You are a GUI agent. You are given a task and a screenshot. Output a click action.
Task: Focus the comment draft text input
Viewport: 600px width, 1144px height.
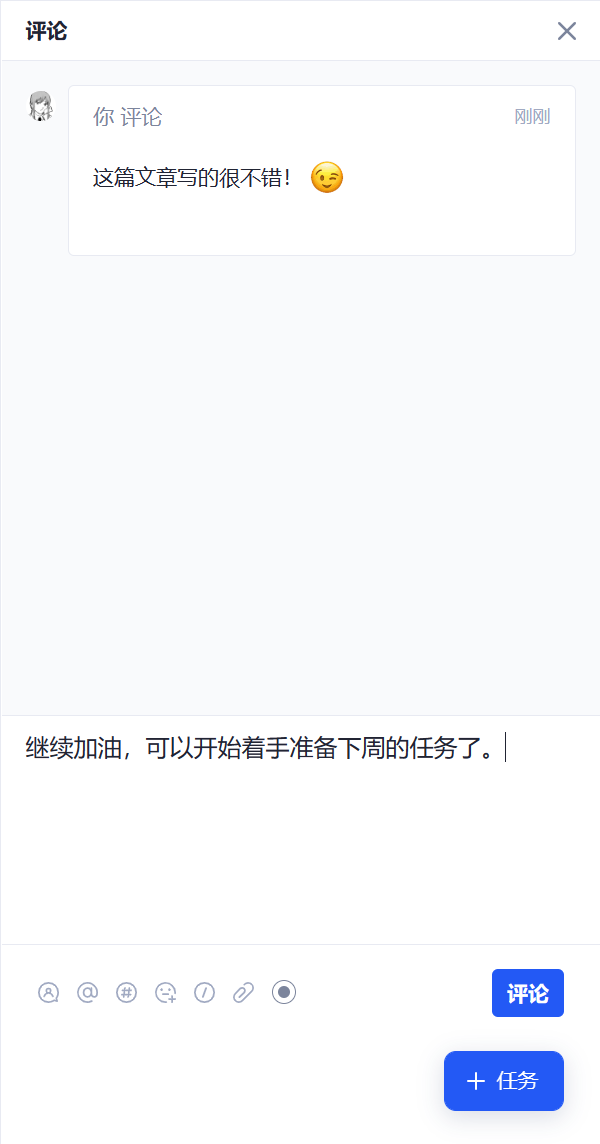coord(300,830)
